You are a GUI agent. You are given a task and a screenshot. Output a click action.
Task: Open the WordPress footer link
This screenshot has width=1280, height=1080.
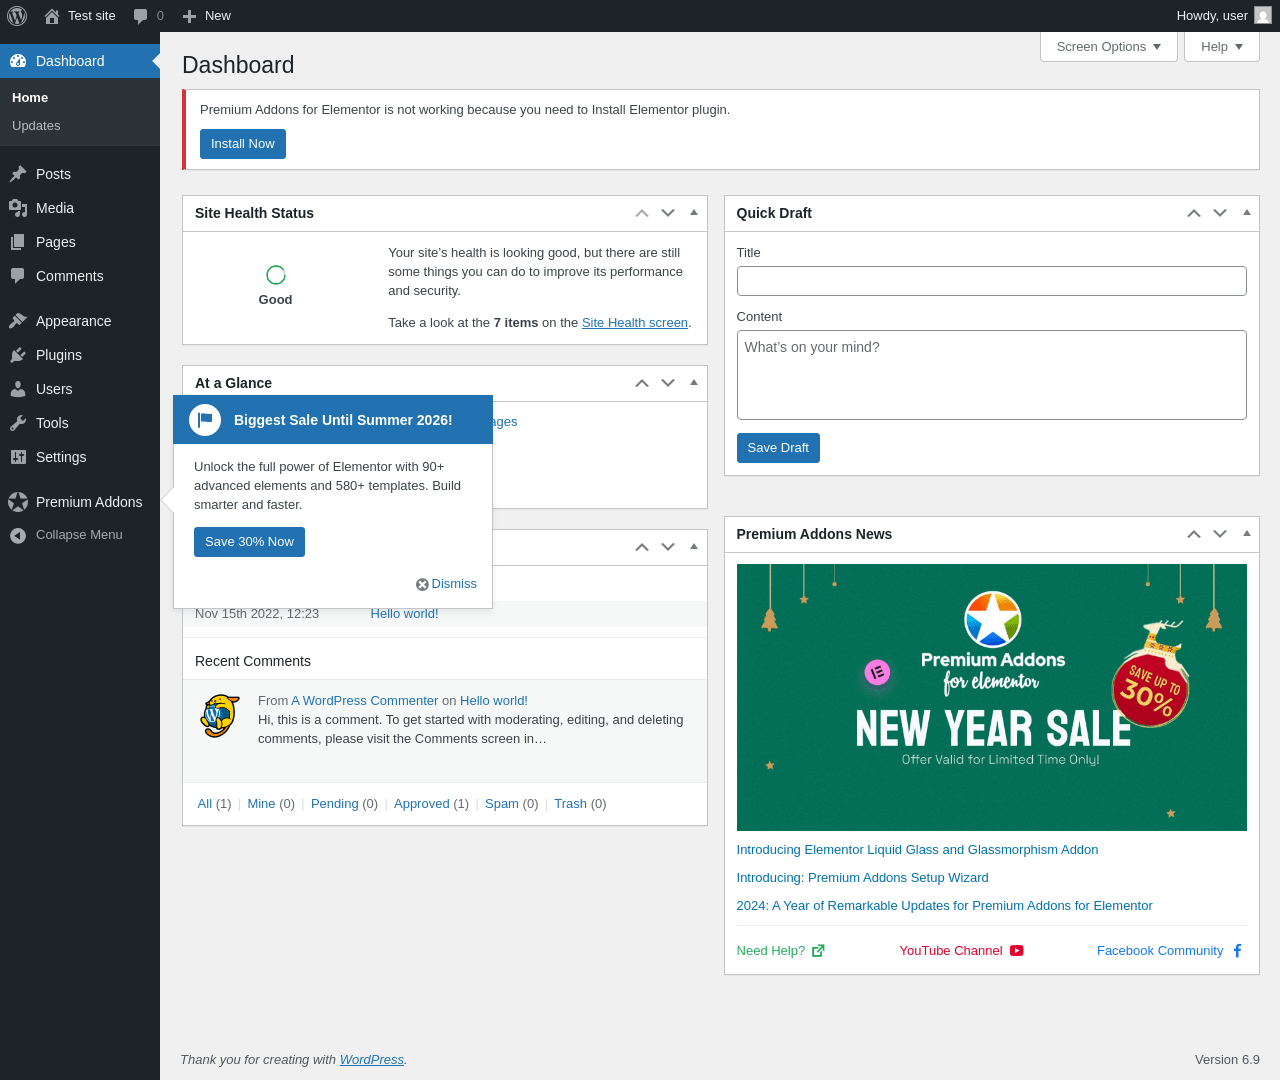tap(372, 1060)
